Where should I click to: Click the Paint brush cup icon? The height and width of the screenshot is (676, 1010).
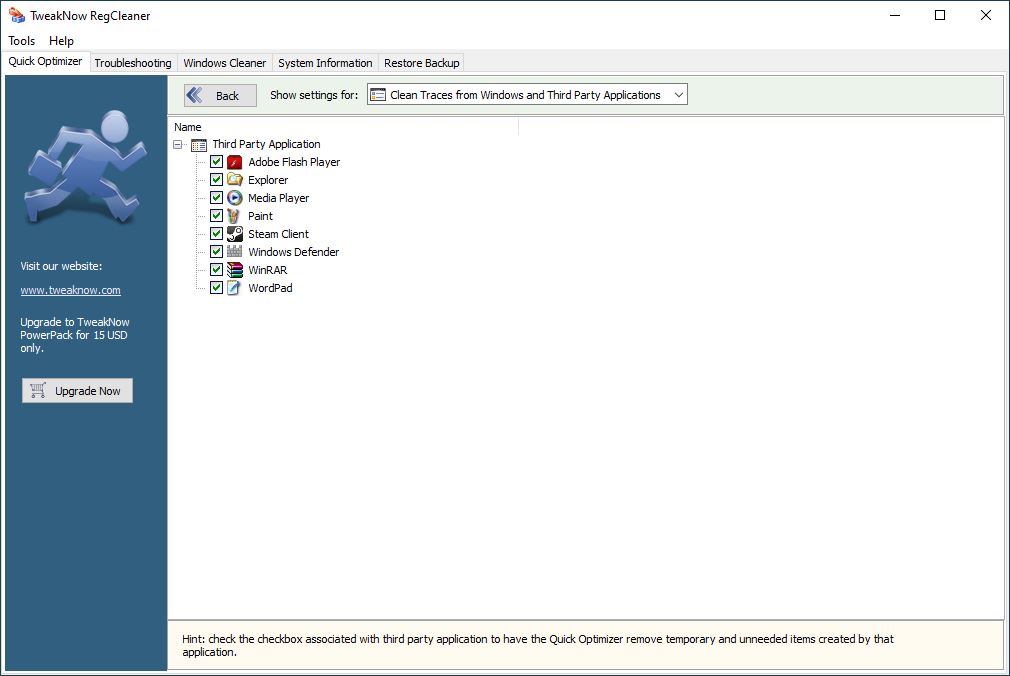click(234, 216)
